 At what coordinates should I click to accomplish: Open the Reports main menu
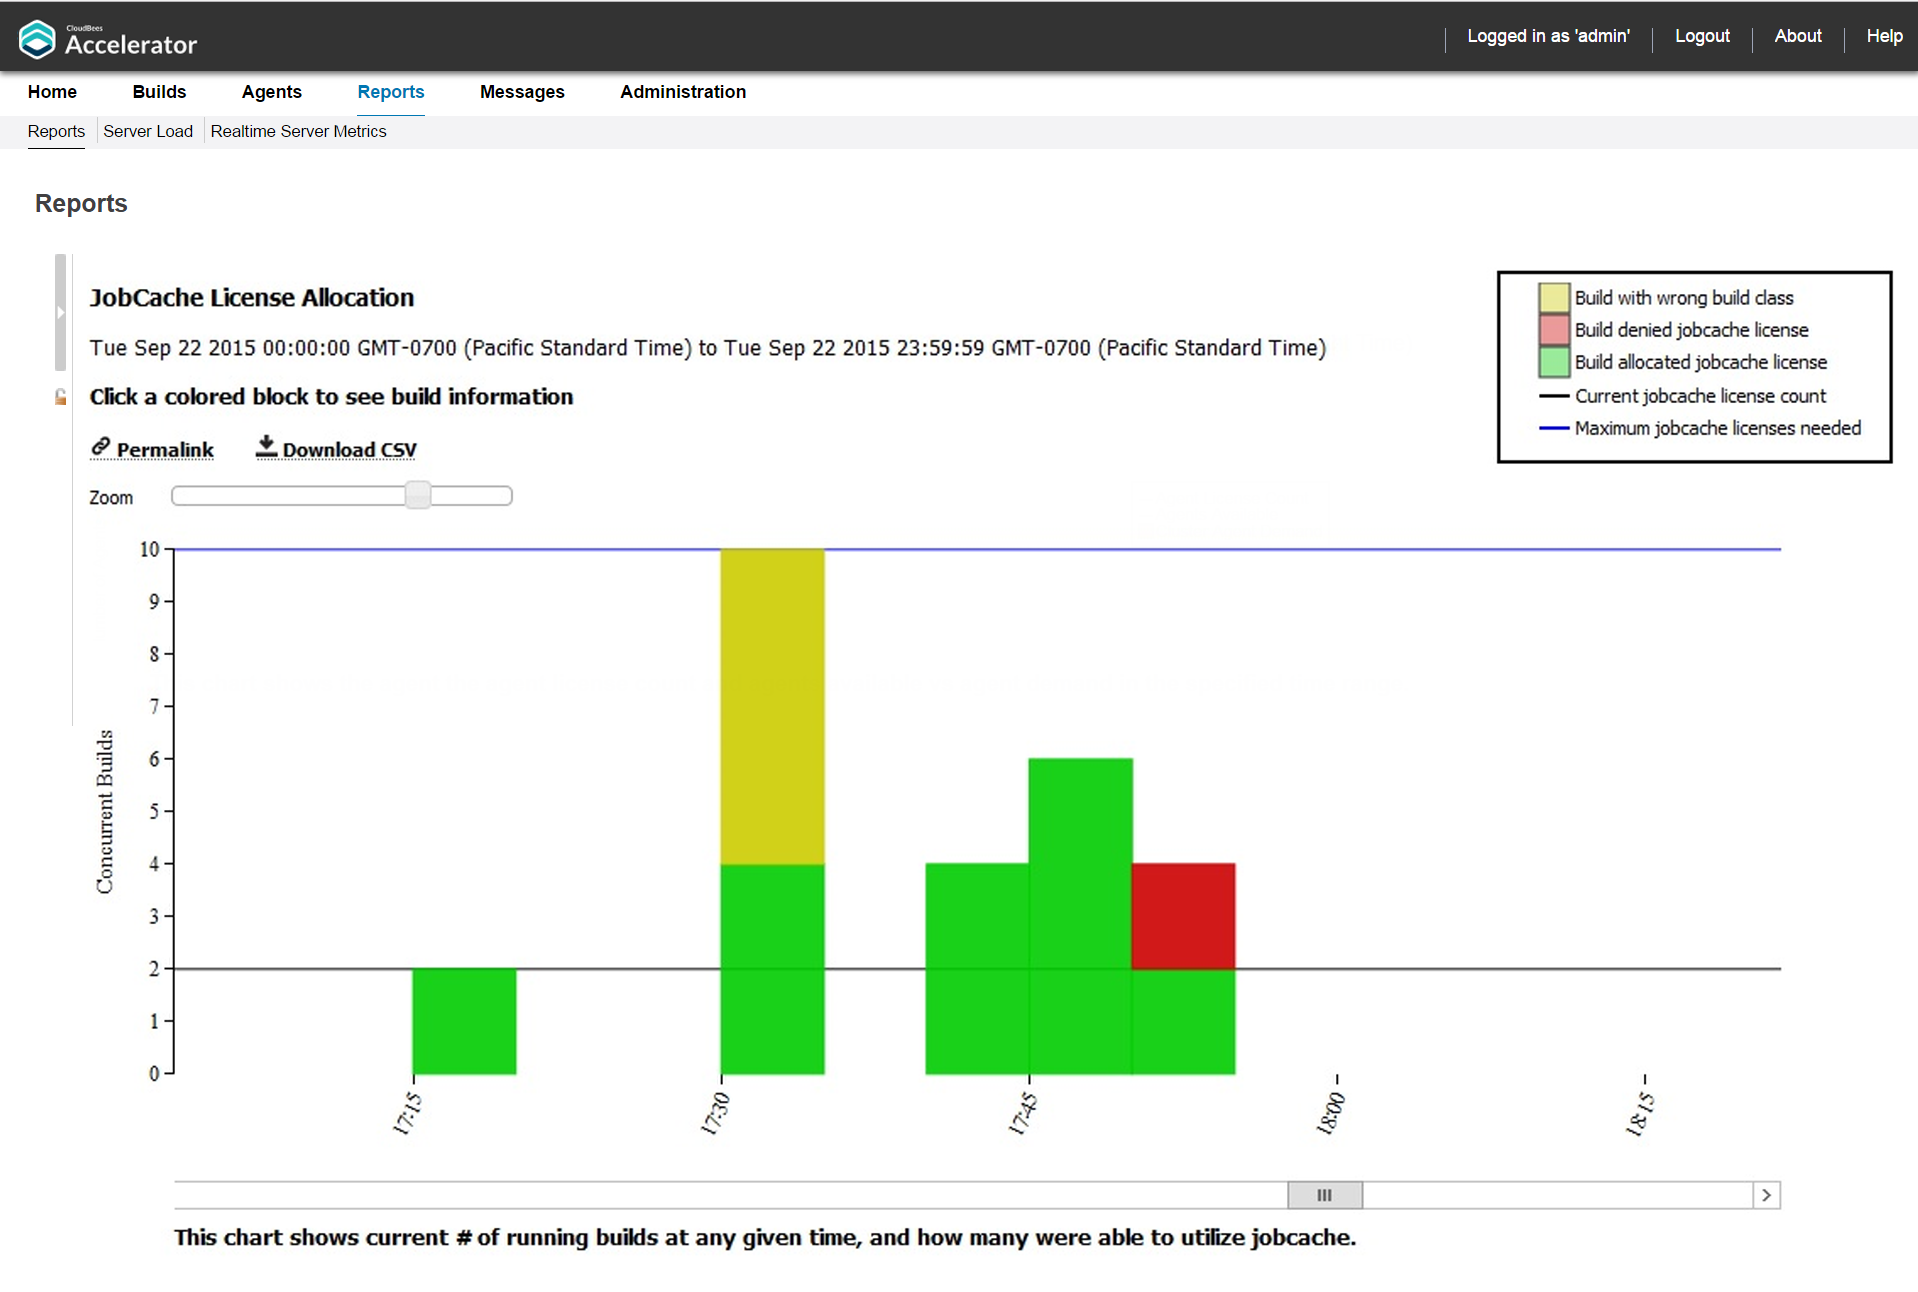(x=391, y=92)
